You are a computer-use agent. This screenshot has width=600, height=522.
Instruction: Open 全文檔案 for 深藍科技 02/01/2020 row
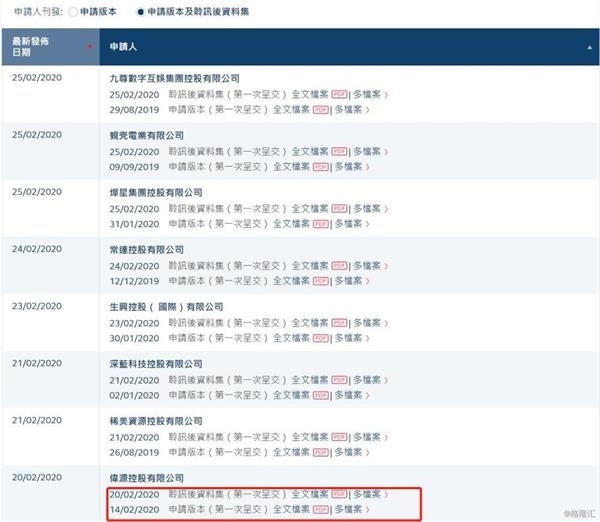coord(291,395)
